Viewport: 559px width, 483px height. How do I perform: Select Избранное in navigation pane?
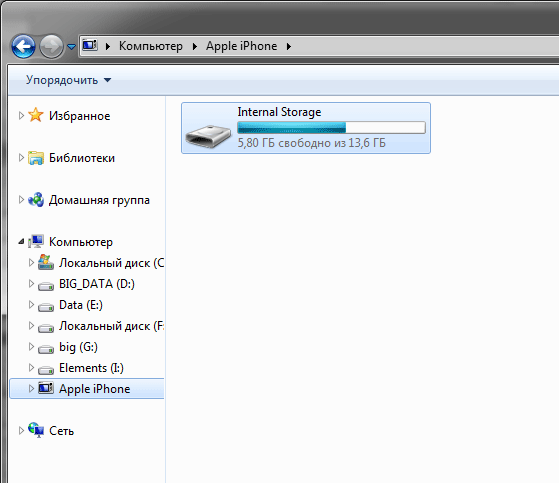80,116
